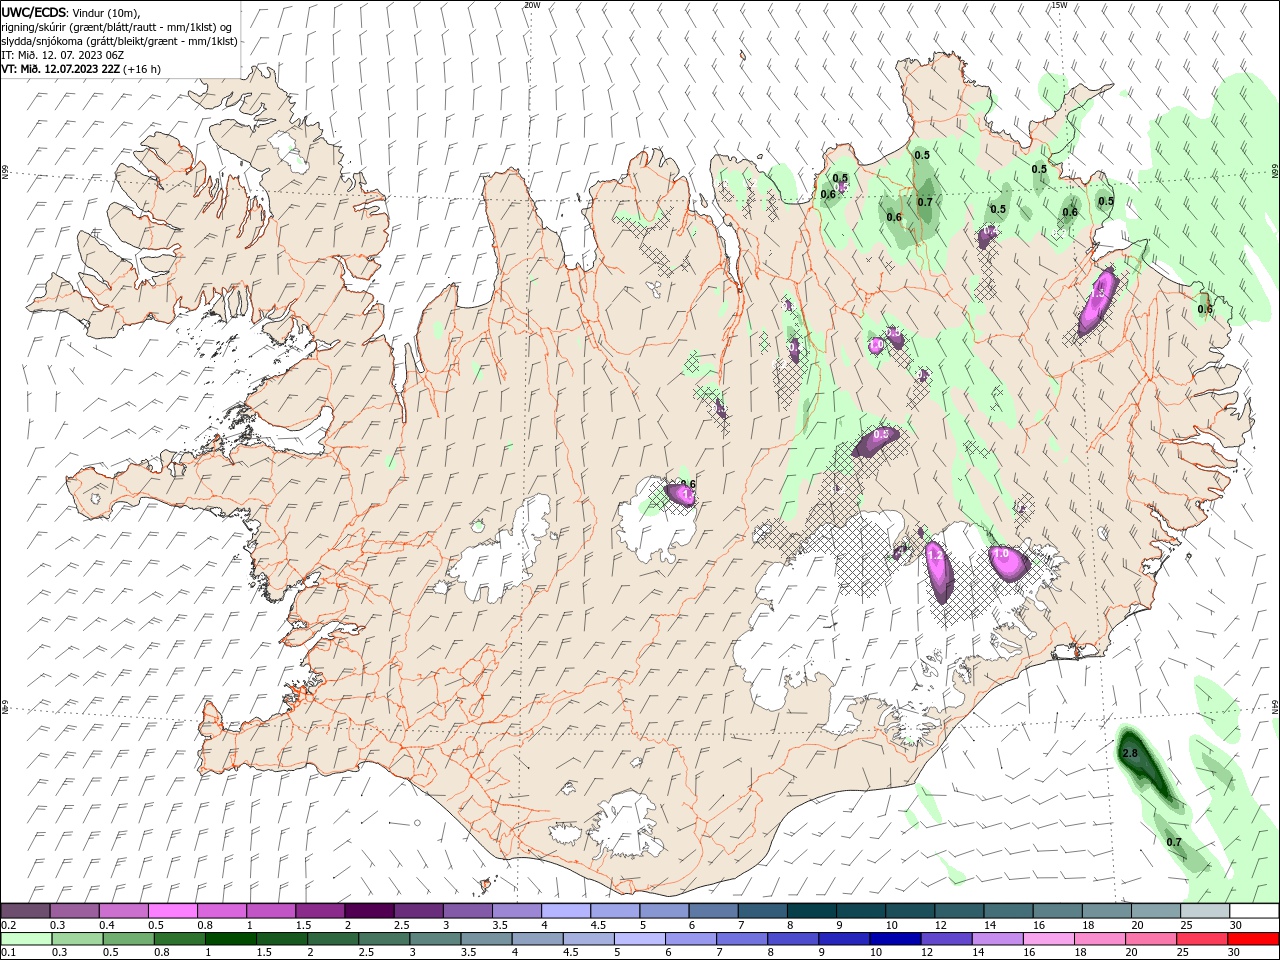The image size is (1280, 960).
Task: Click the pure red 30 rain scale swatch
Action: point(1252,939)
